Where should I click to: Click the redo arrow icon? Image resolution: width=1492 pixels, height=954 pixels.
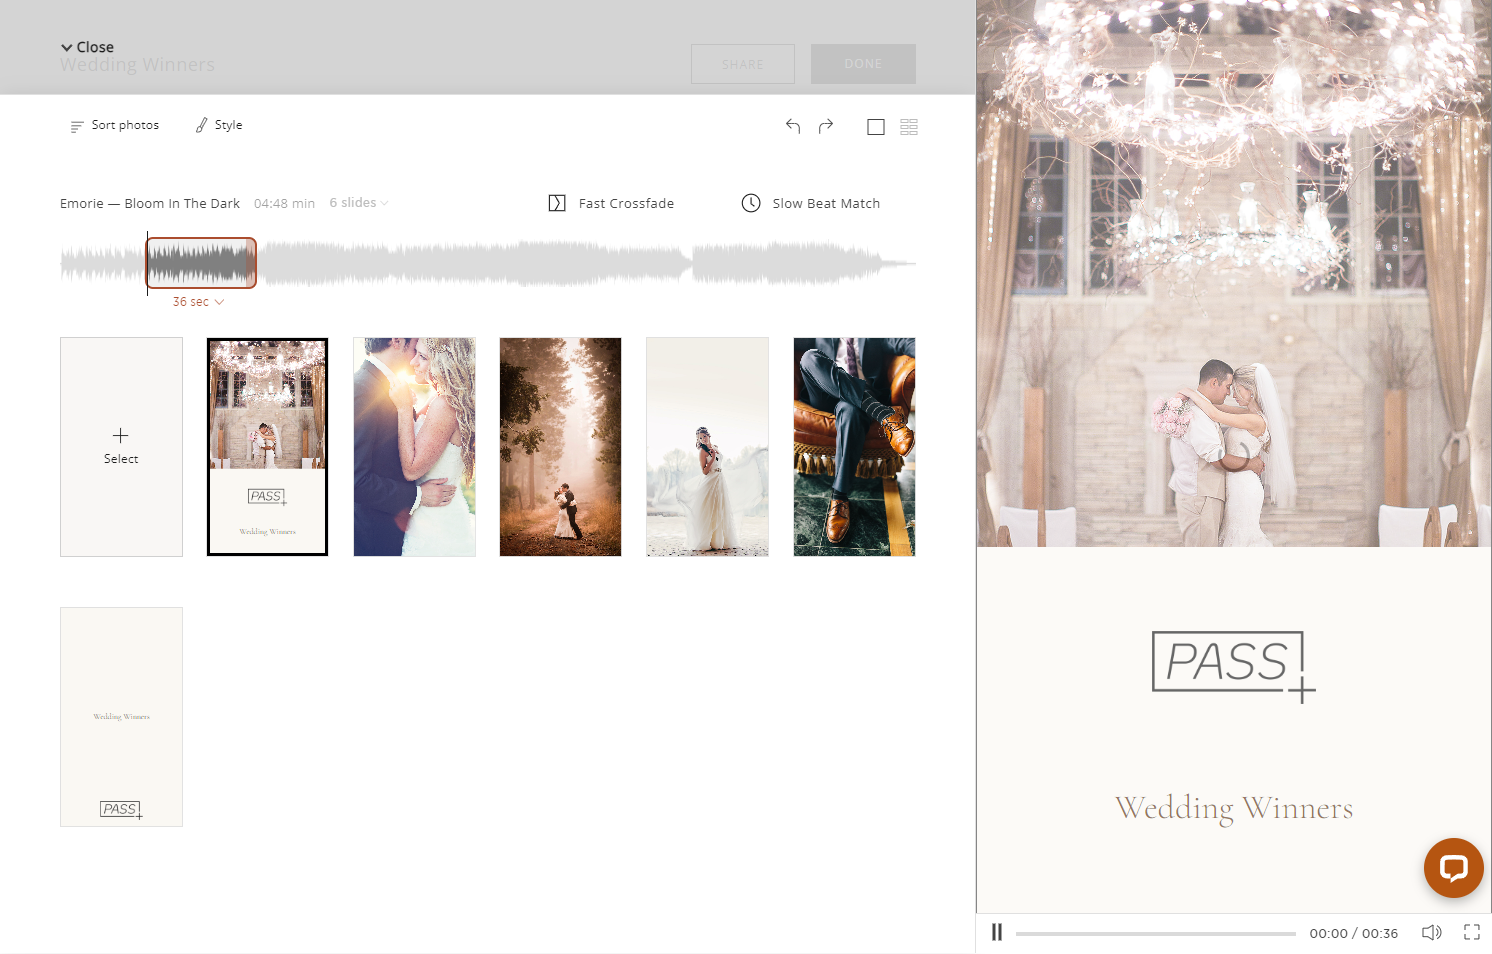(826, 126)
